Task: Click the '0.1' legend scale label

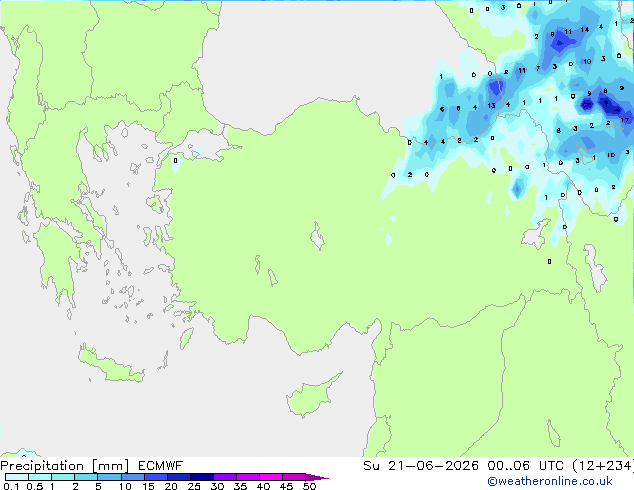Action: pos(11,486)
